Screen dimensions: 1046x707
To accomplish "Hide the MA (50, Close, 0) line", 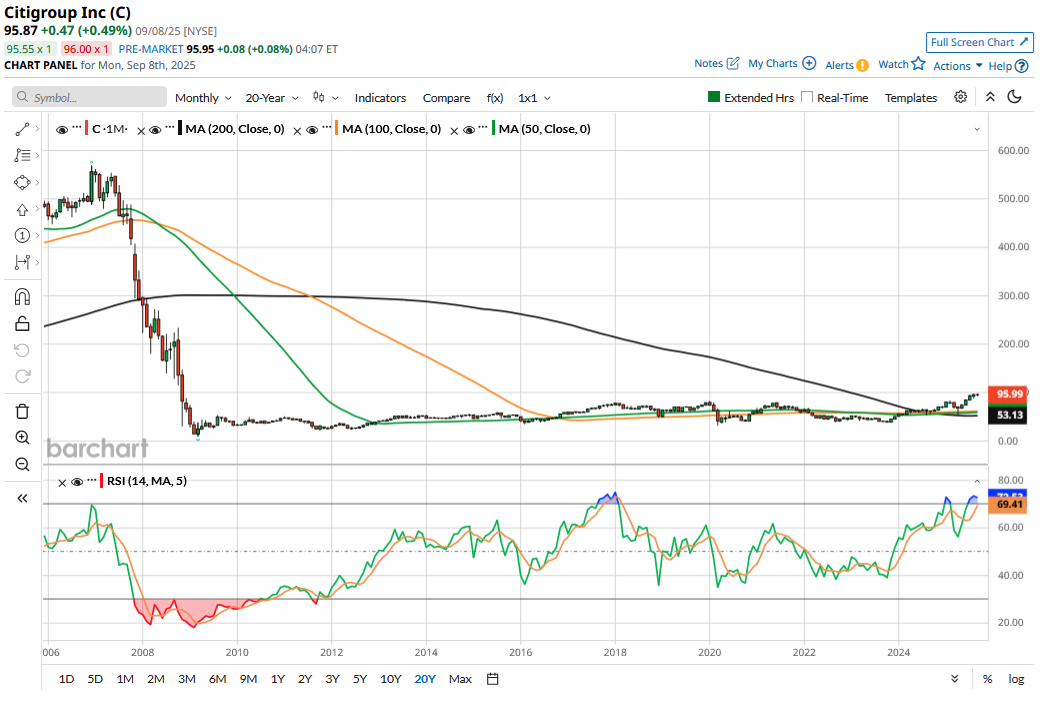I will pyautogui.click(x=468, y=130).
